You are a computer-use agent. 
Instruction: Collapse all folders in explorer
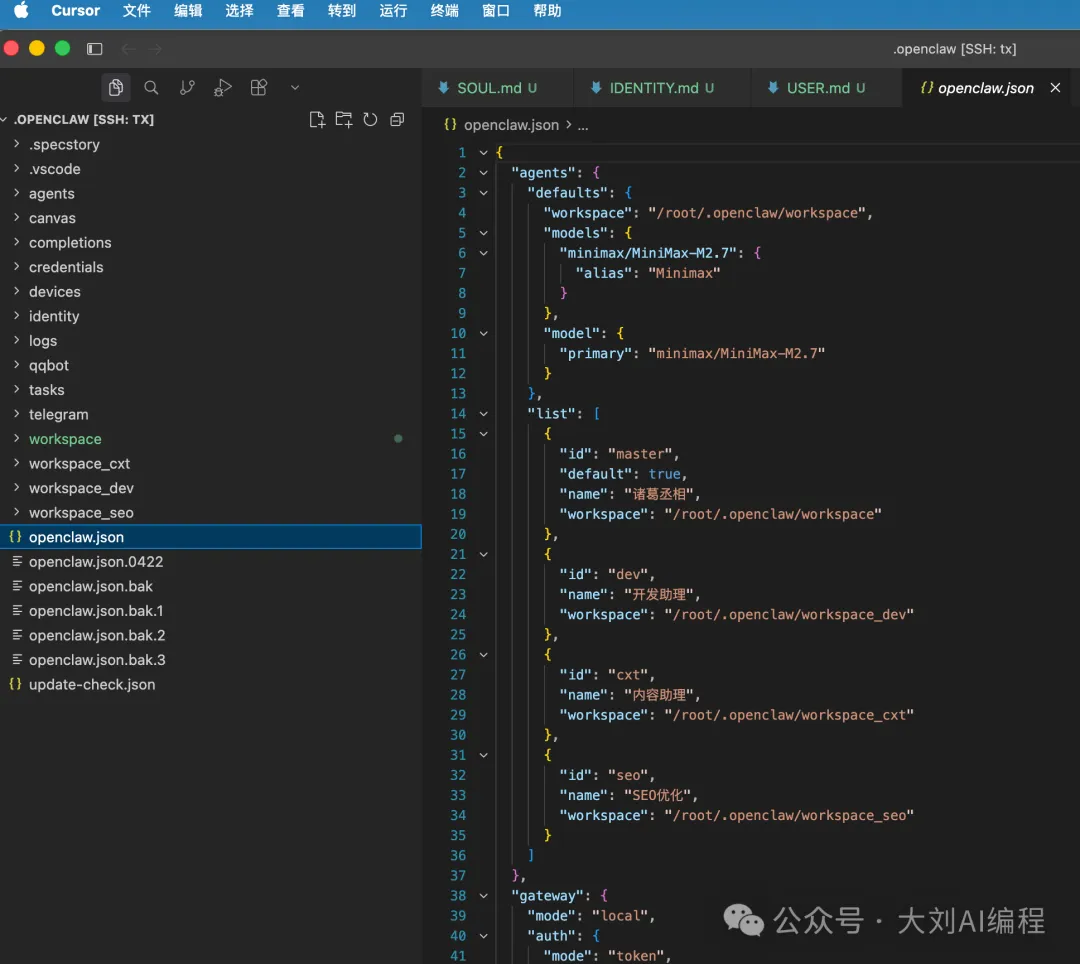pyautogui.click(x=397, y=120)
